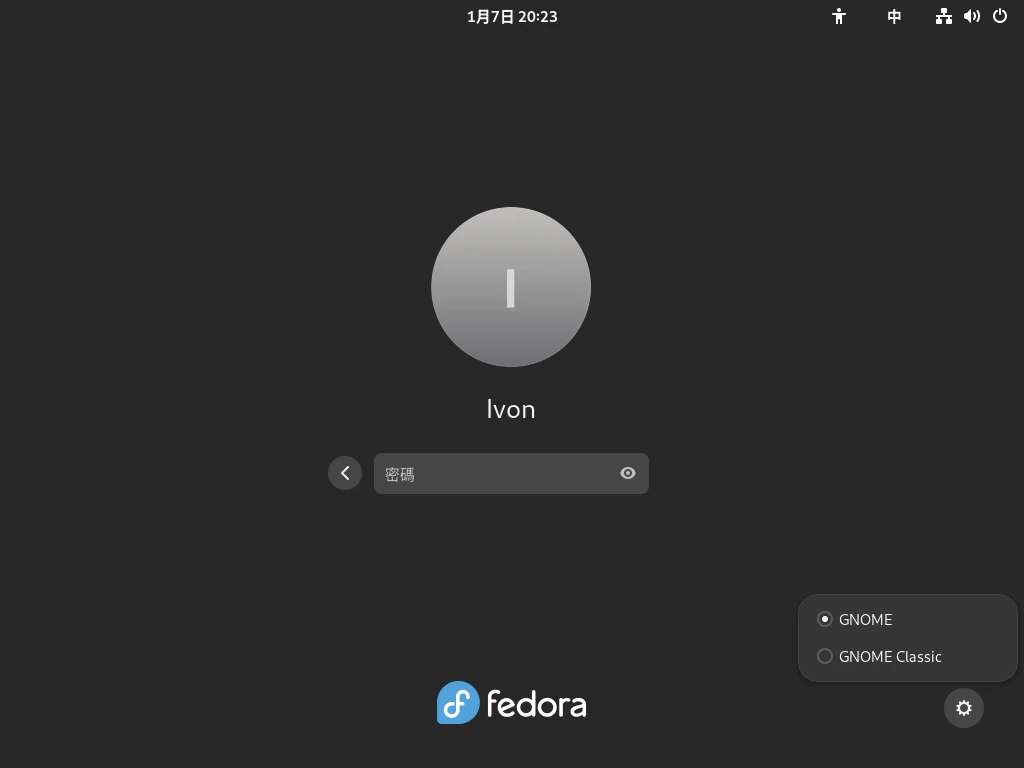Click the 密碼 placeholder text
The width and height of the screenshot is (1024, 768).
(400, 474)
